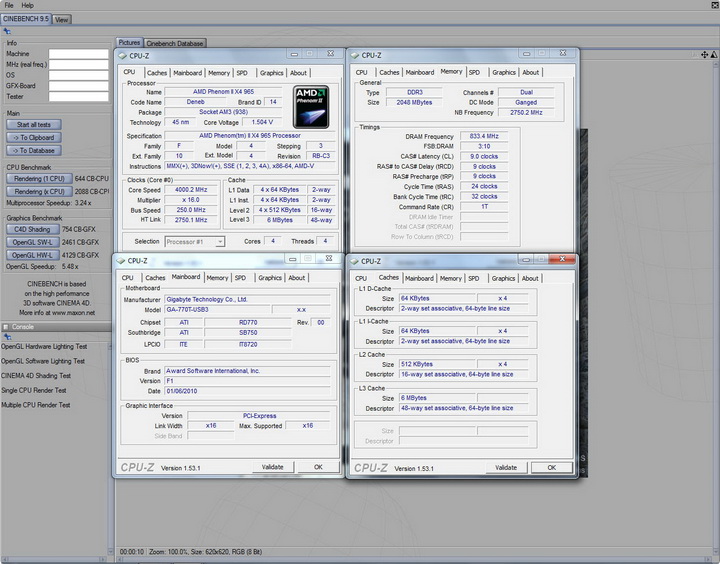Image resolution: width=720 pixels, height=564 pixels.
Task: Click the Model field GA-770T-USB3
Action: click(217, 310)
